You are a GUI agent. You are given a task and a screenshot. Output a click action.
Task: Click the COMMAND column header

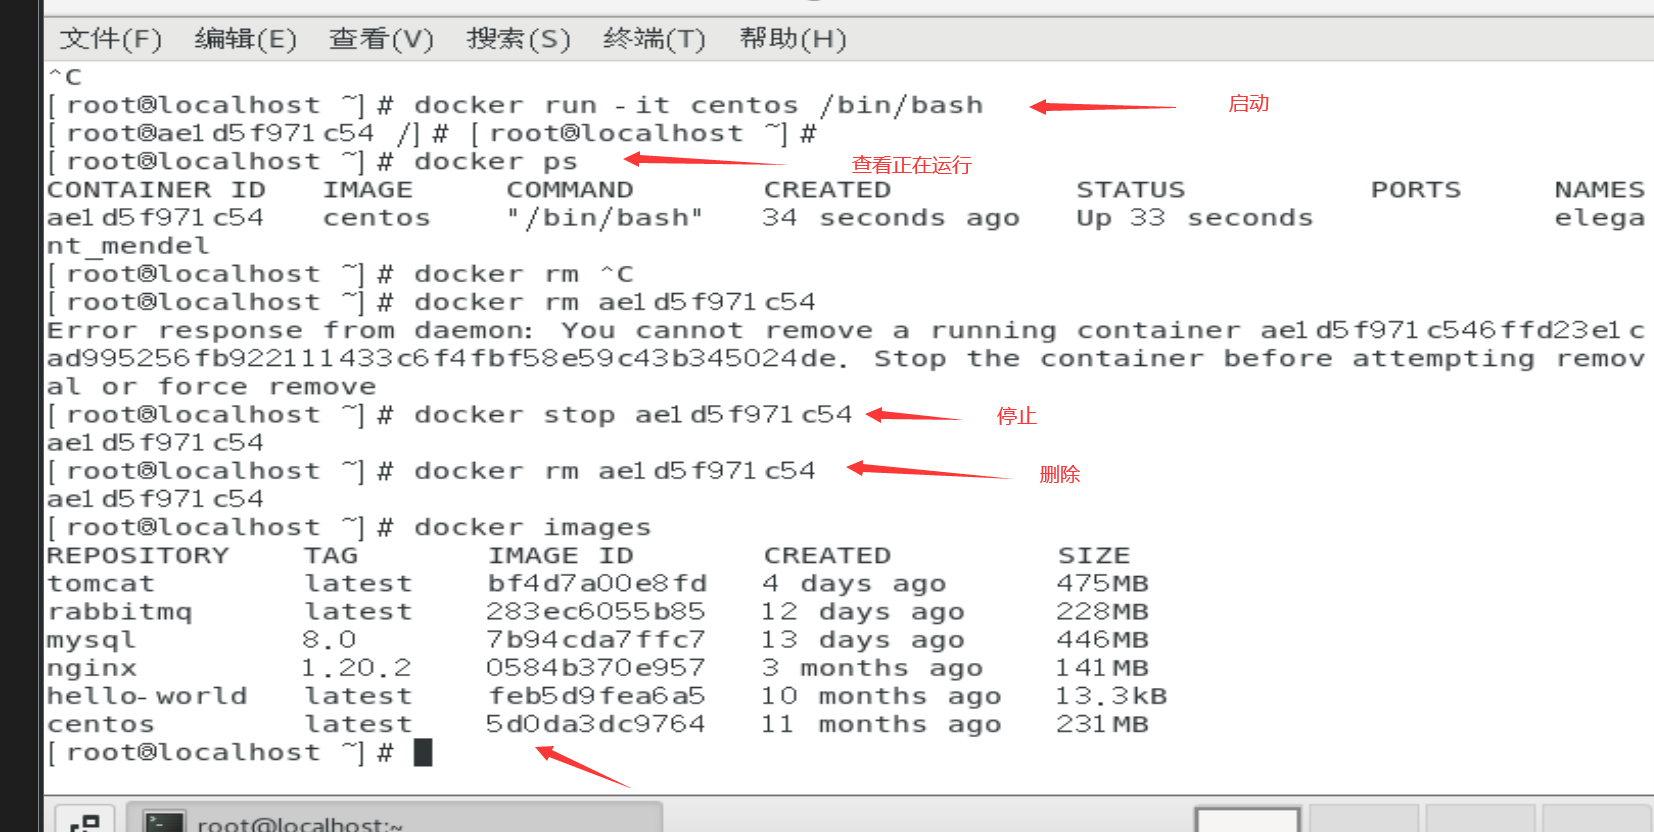pyautogui.click(x=569, y=190)
